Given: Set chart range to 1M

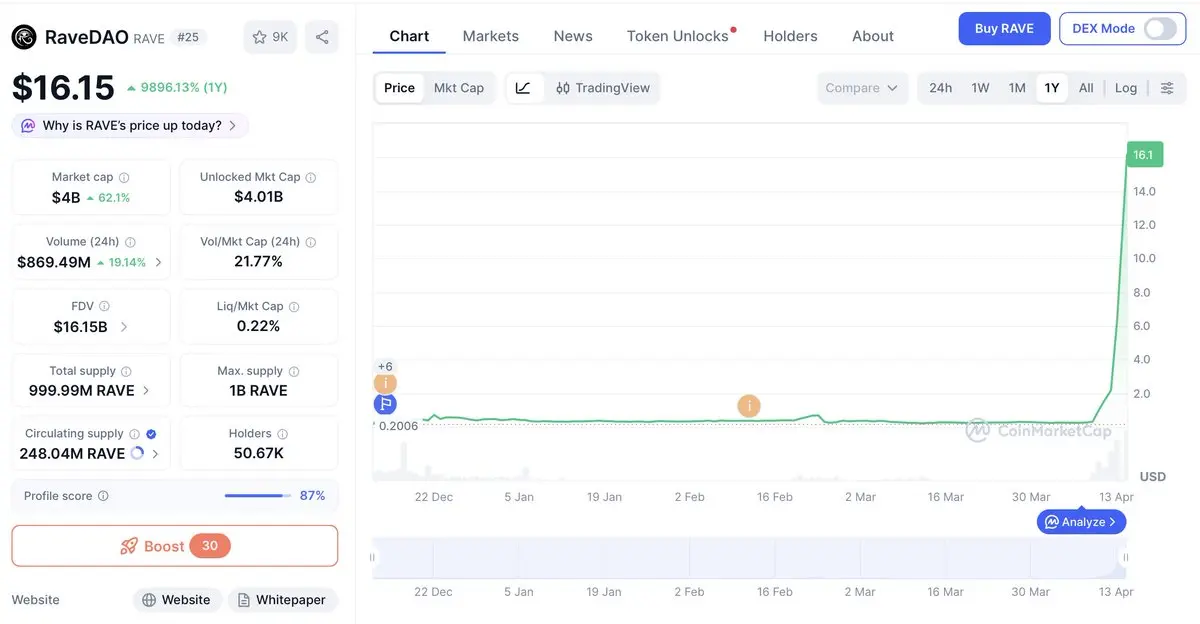Looking at the screenshot, I should [x=1017, y=88].
